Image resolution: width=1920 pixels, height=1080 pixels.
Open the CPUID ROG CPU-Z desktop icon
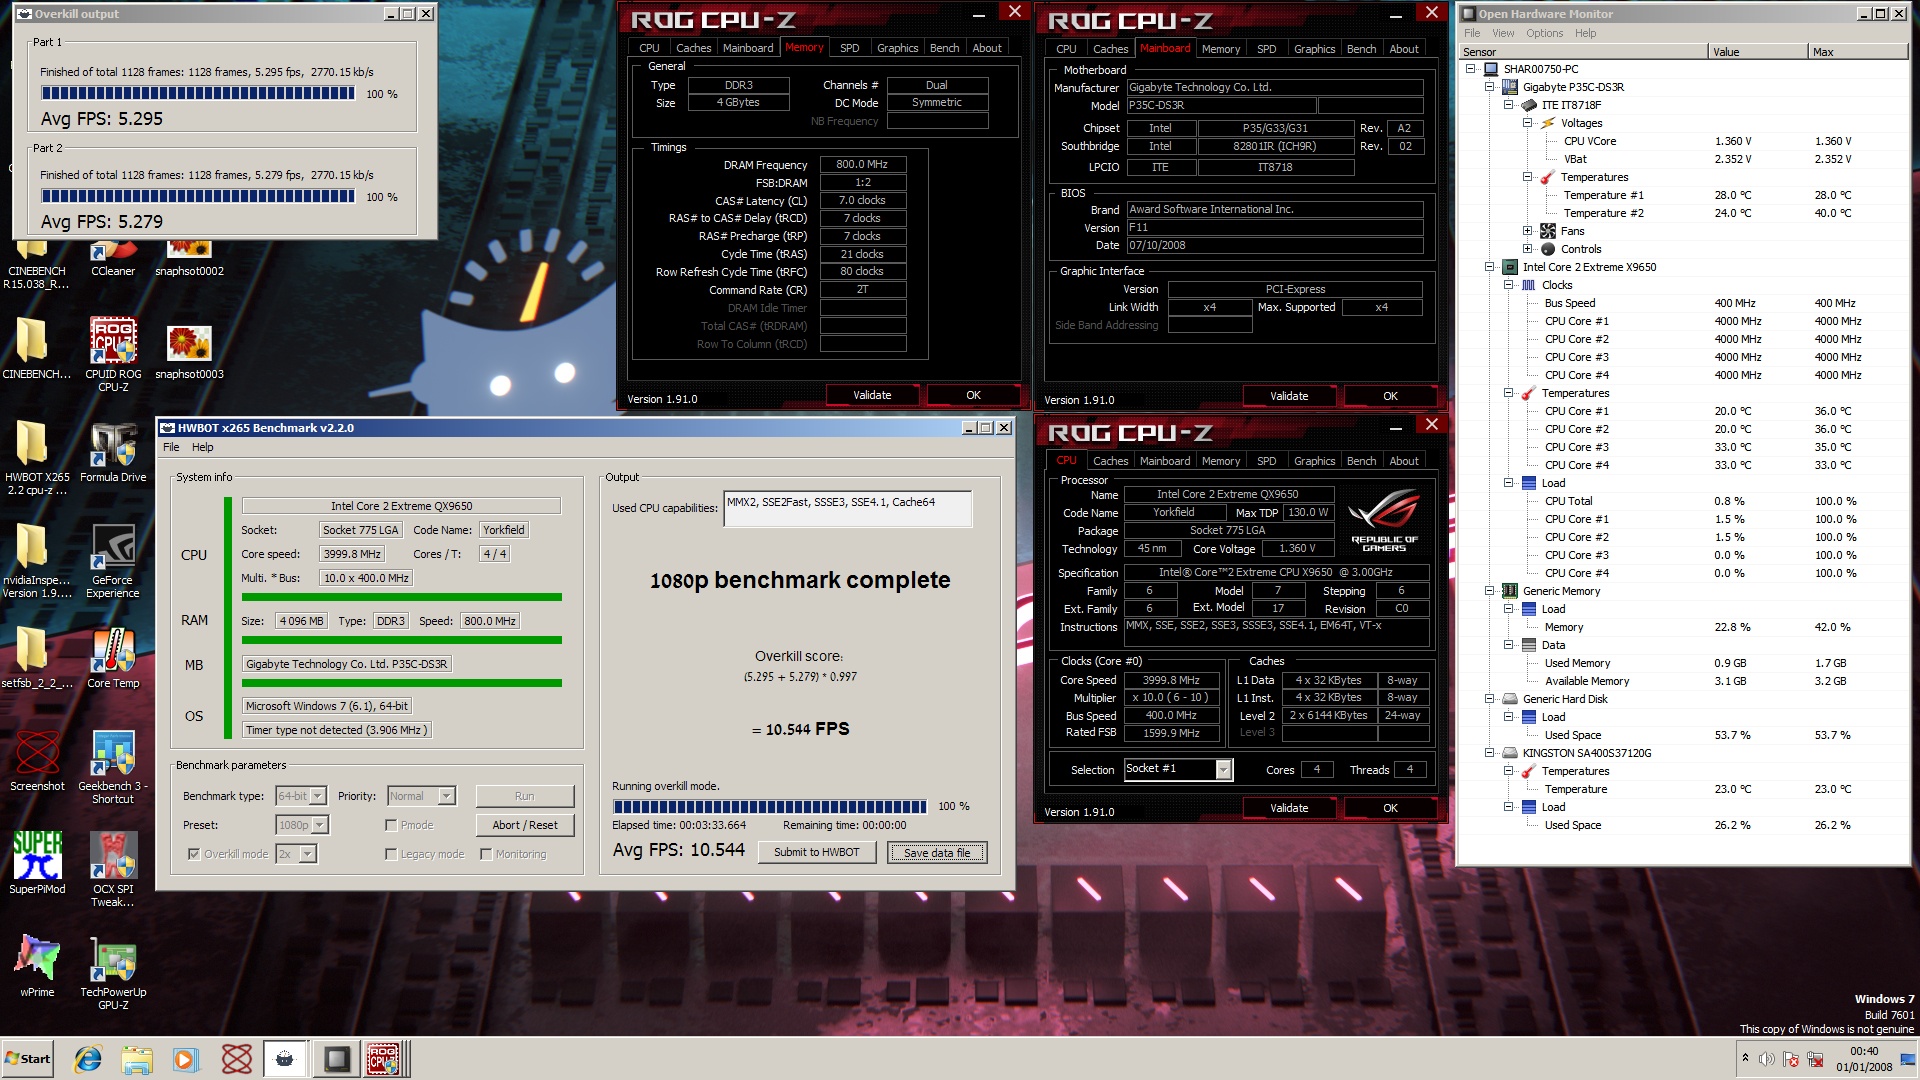pos(113,355)
